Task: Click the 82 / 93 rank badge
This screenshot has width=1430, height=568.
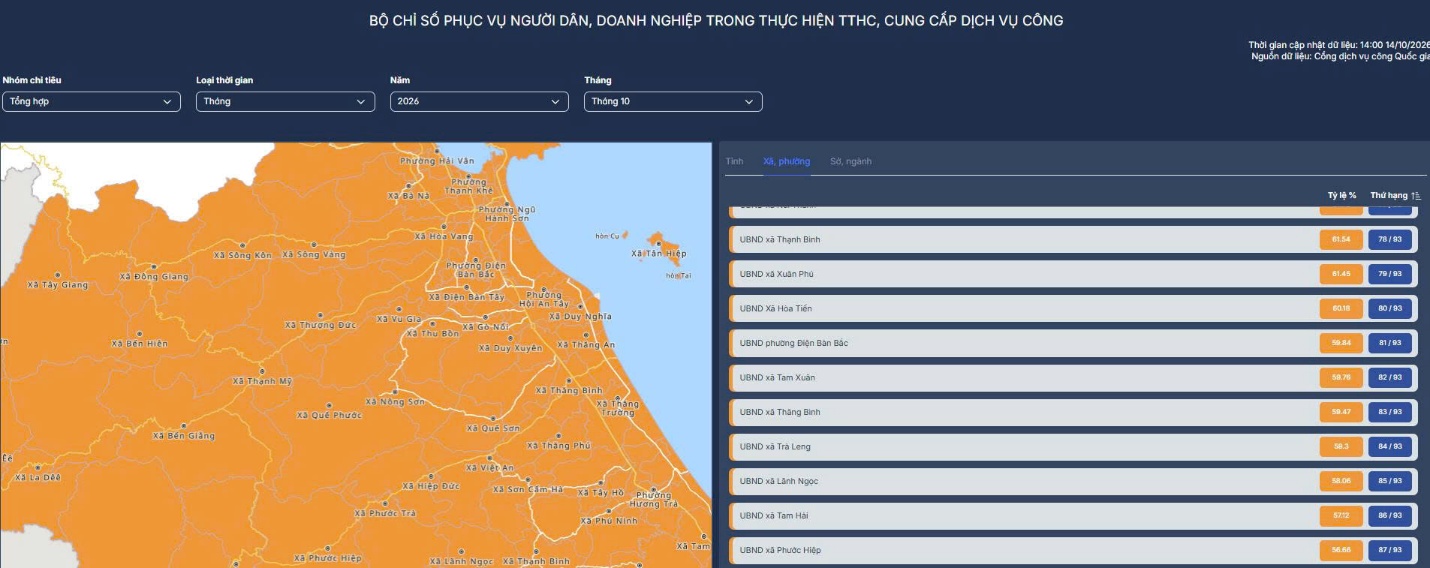Action: (x=1390, y=378)
